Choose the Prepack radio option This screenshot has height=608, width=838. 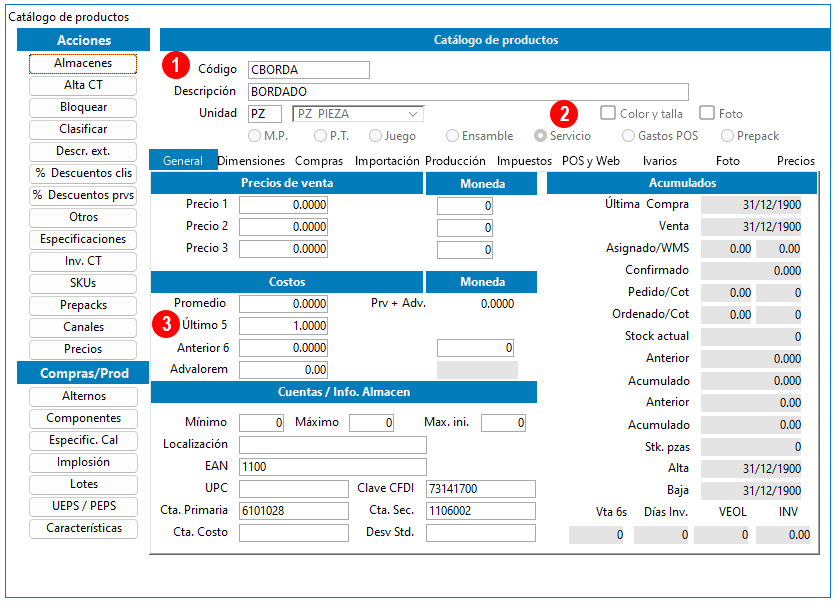pos(727,136)
